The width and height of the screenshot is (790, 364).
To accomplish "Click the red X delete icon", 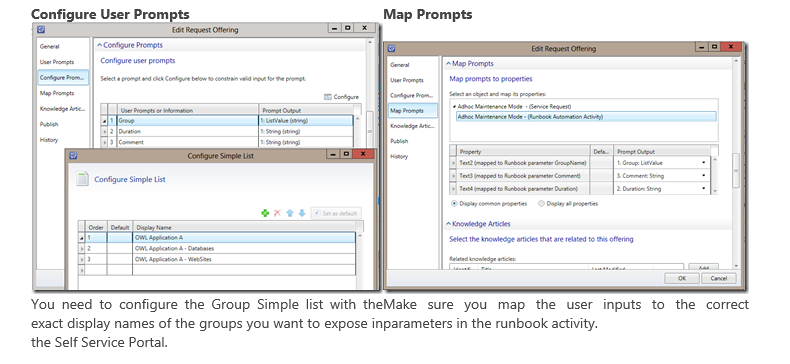I will tap(277, 213).
